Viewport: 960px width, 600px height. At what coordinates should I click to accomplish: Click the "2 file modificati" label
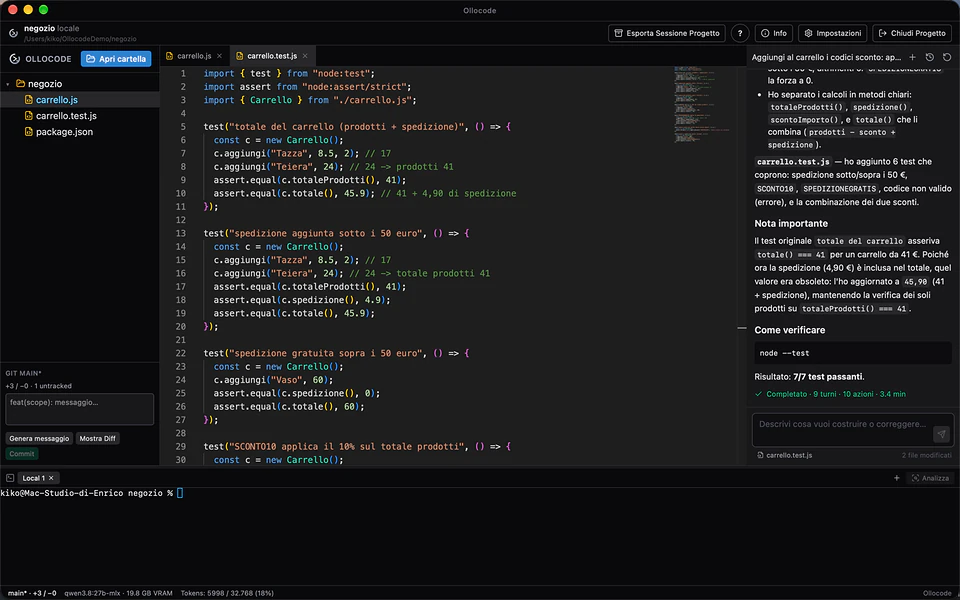[x=926, y=455]
